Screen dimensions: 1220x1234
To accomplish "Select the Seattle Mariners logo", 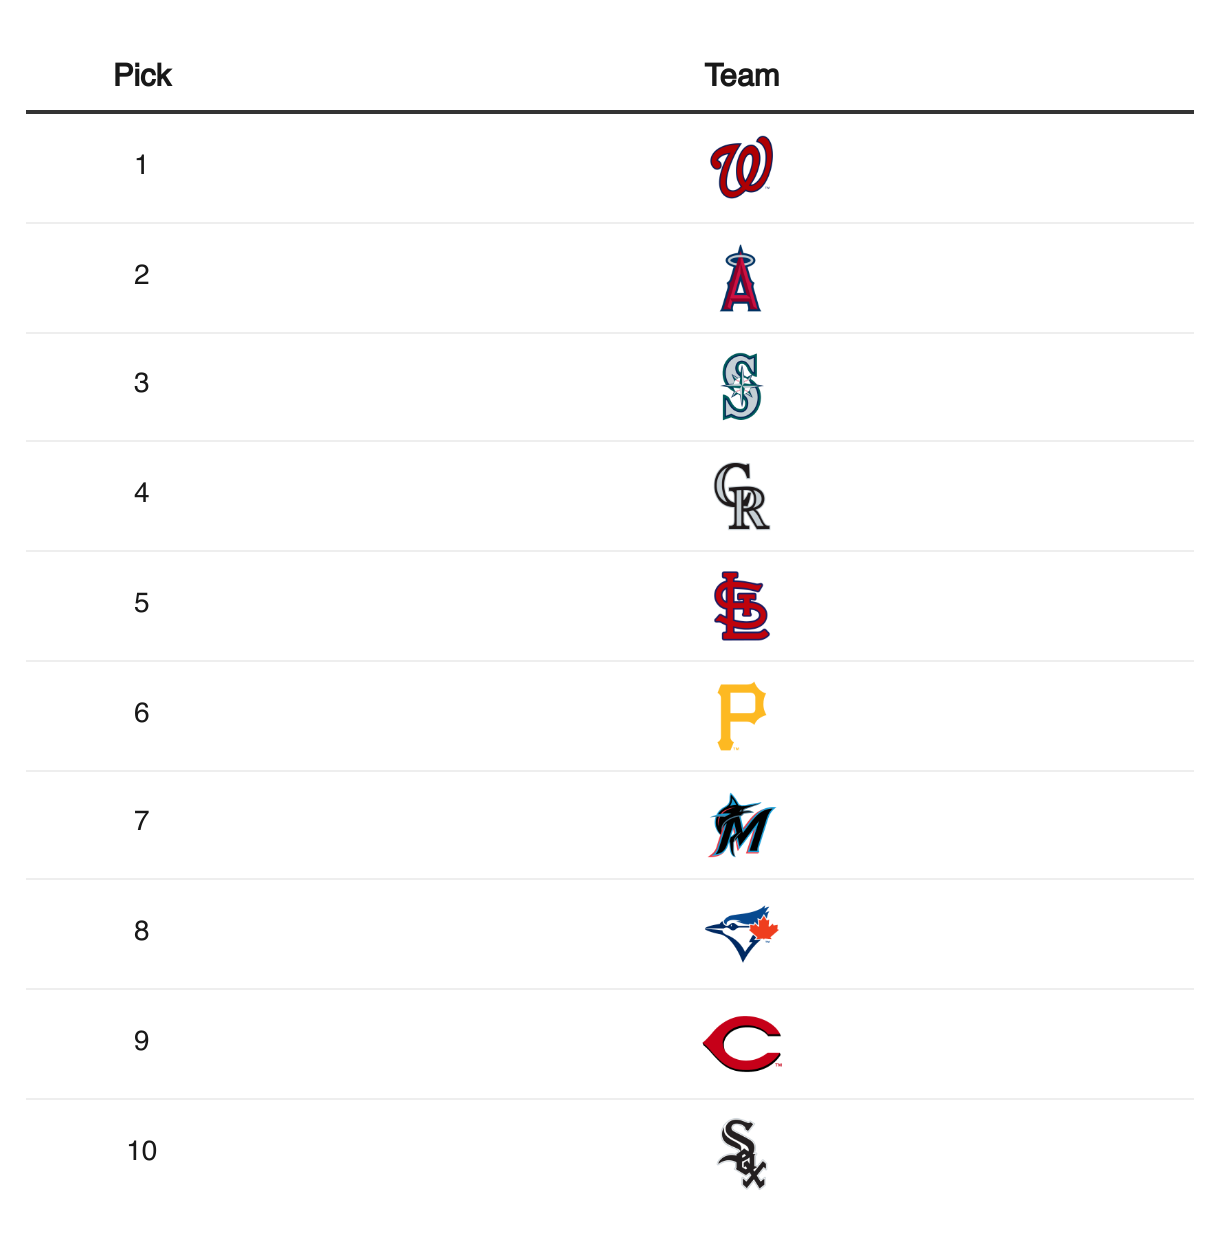I will click(741, 386).
